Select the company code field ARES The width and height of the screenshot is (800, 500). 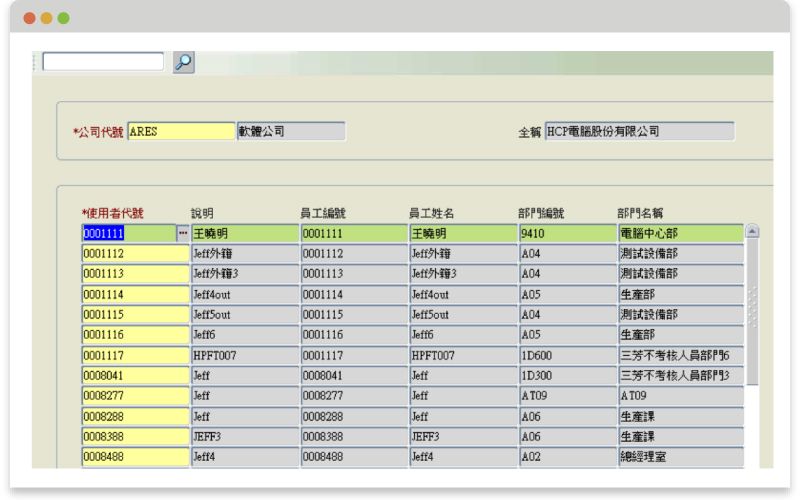click(181, 131)
